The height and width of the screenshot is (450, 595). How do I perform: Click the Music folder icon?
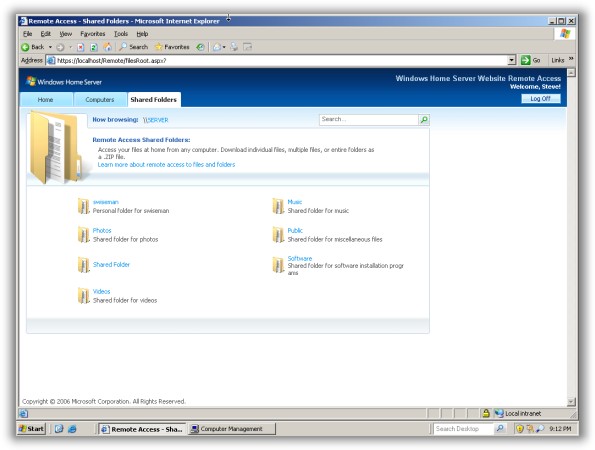tap(278, 206)
